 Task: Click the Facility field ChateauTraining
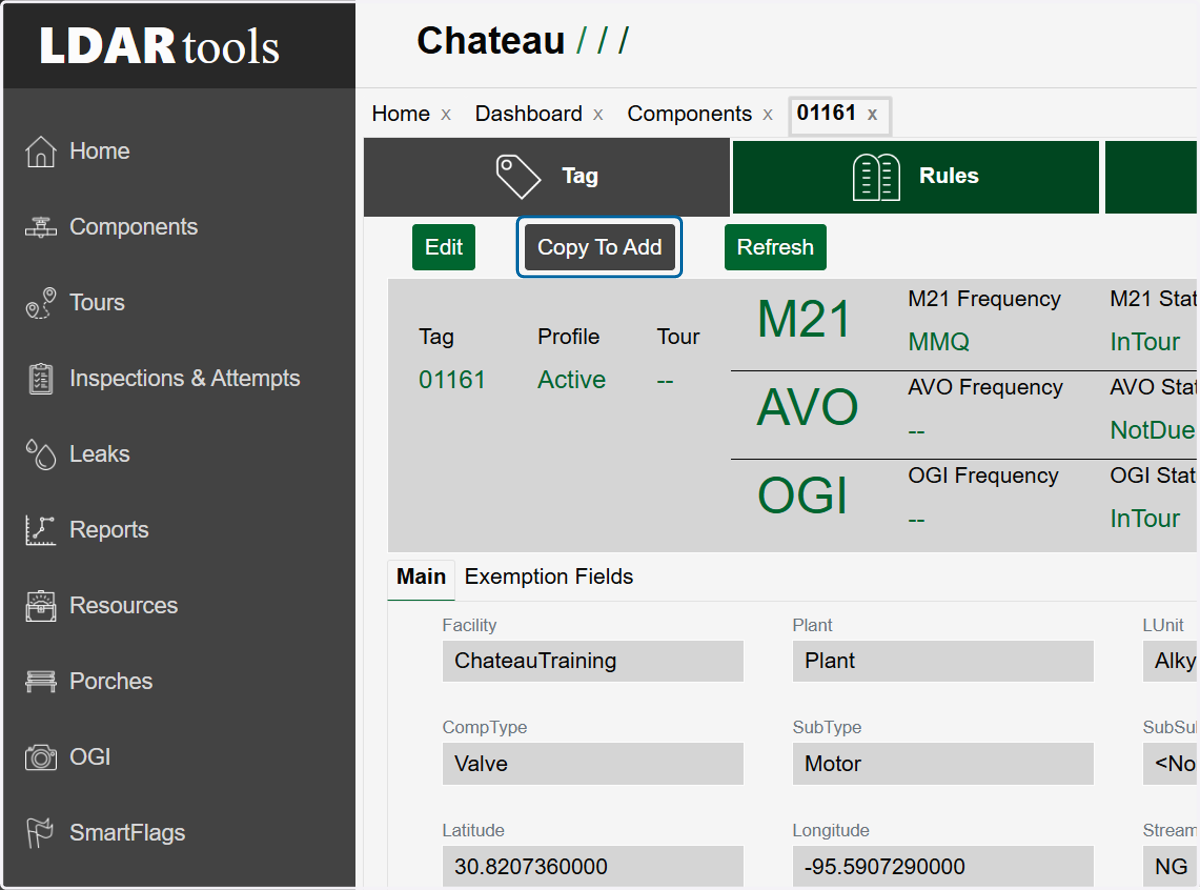click(x=593, y=661)
